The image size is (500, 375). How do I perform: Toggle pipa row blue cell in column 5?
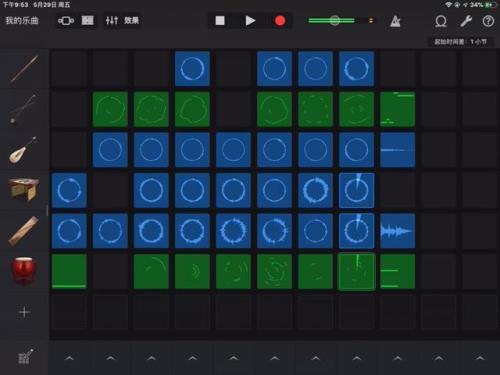[x=233, y=150]
